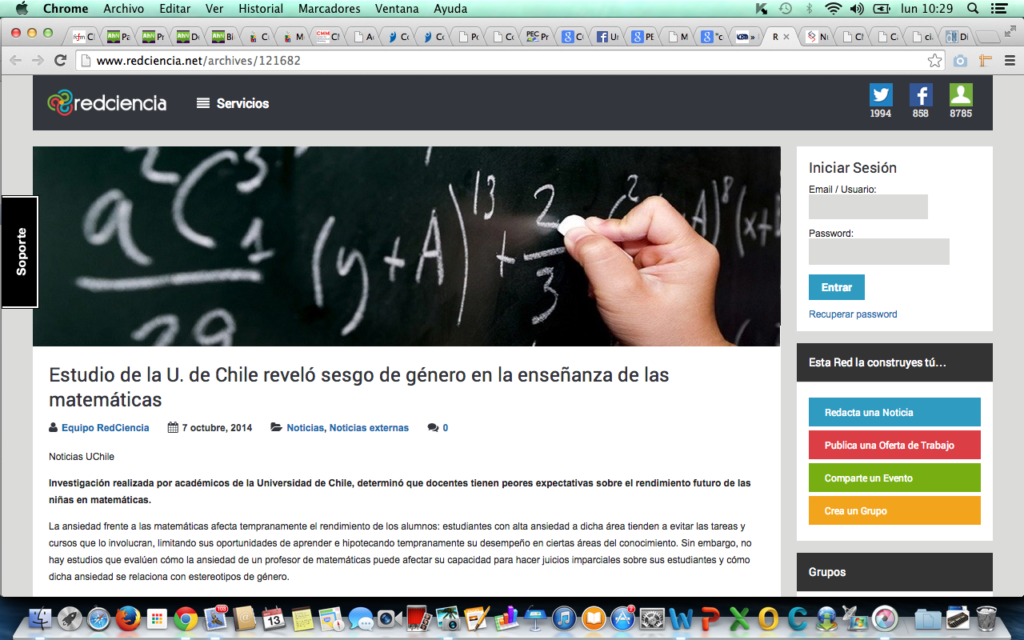Open Spotlight search in the menu bar
1024x640 pixels.
pos(973,8)
